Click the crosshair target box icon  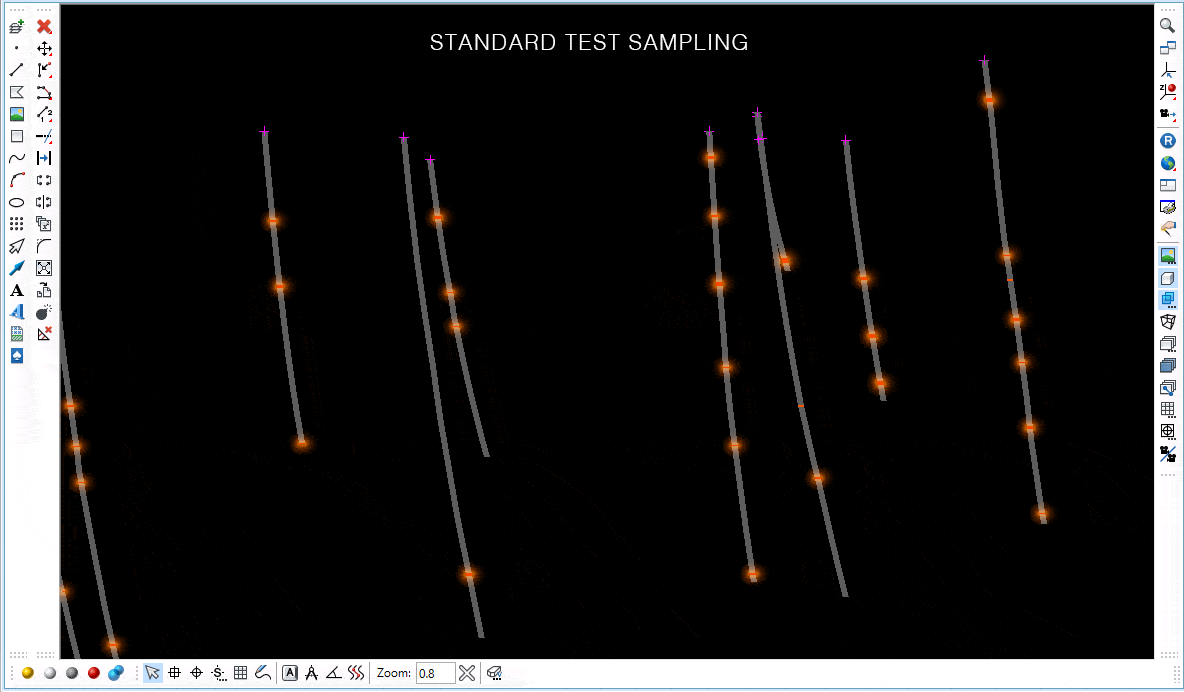tap(1167, 431)
